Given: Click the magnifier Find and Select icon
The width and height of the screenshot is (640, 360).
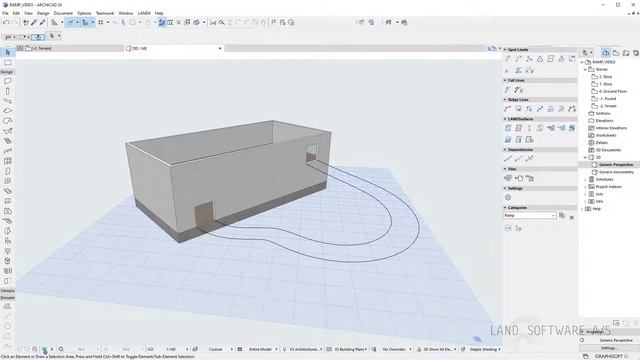Looking at the screenshot, I should click(x=222, y=22).
